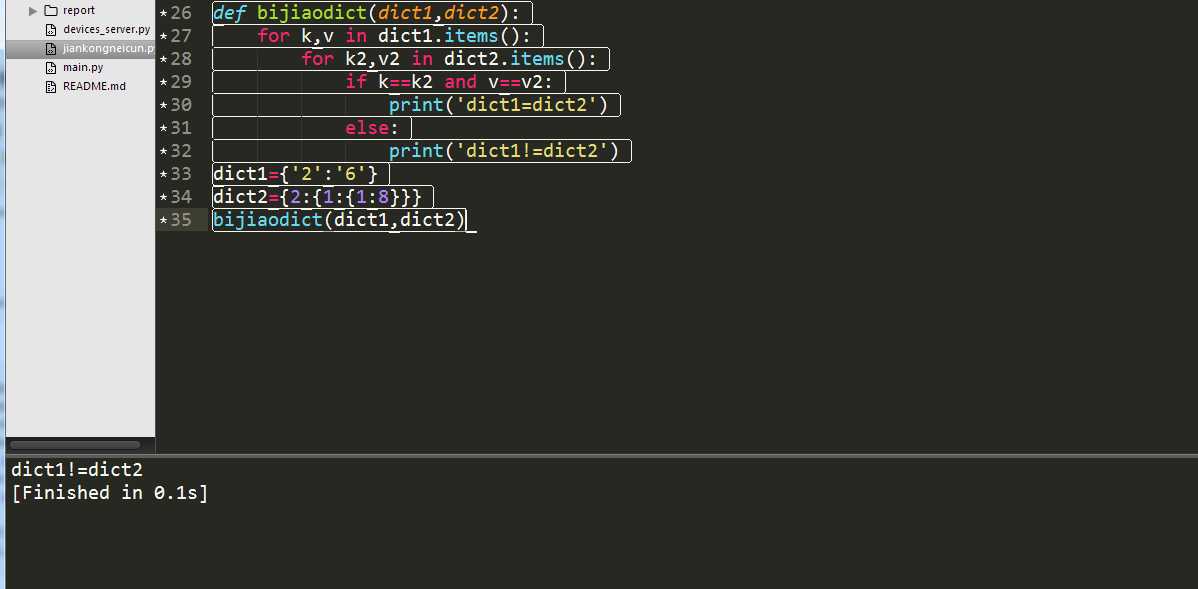Click line number 30 in the gutter
Screen dimensions: 1198x589
(x=181, y=105)
